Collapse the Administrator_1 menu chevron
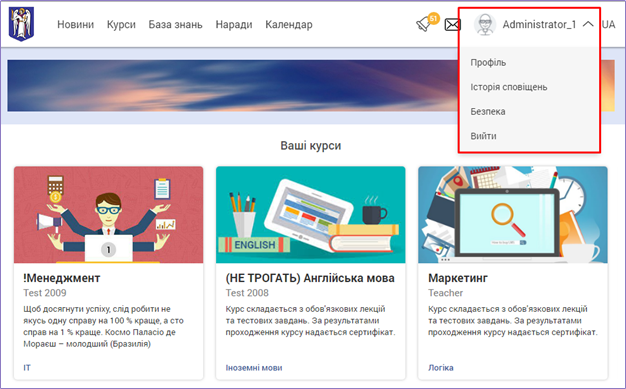Image resolution: width=626 pixels, height=389 pixels. click(588, 24)
